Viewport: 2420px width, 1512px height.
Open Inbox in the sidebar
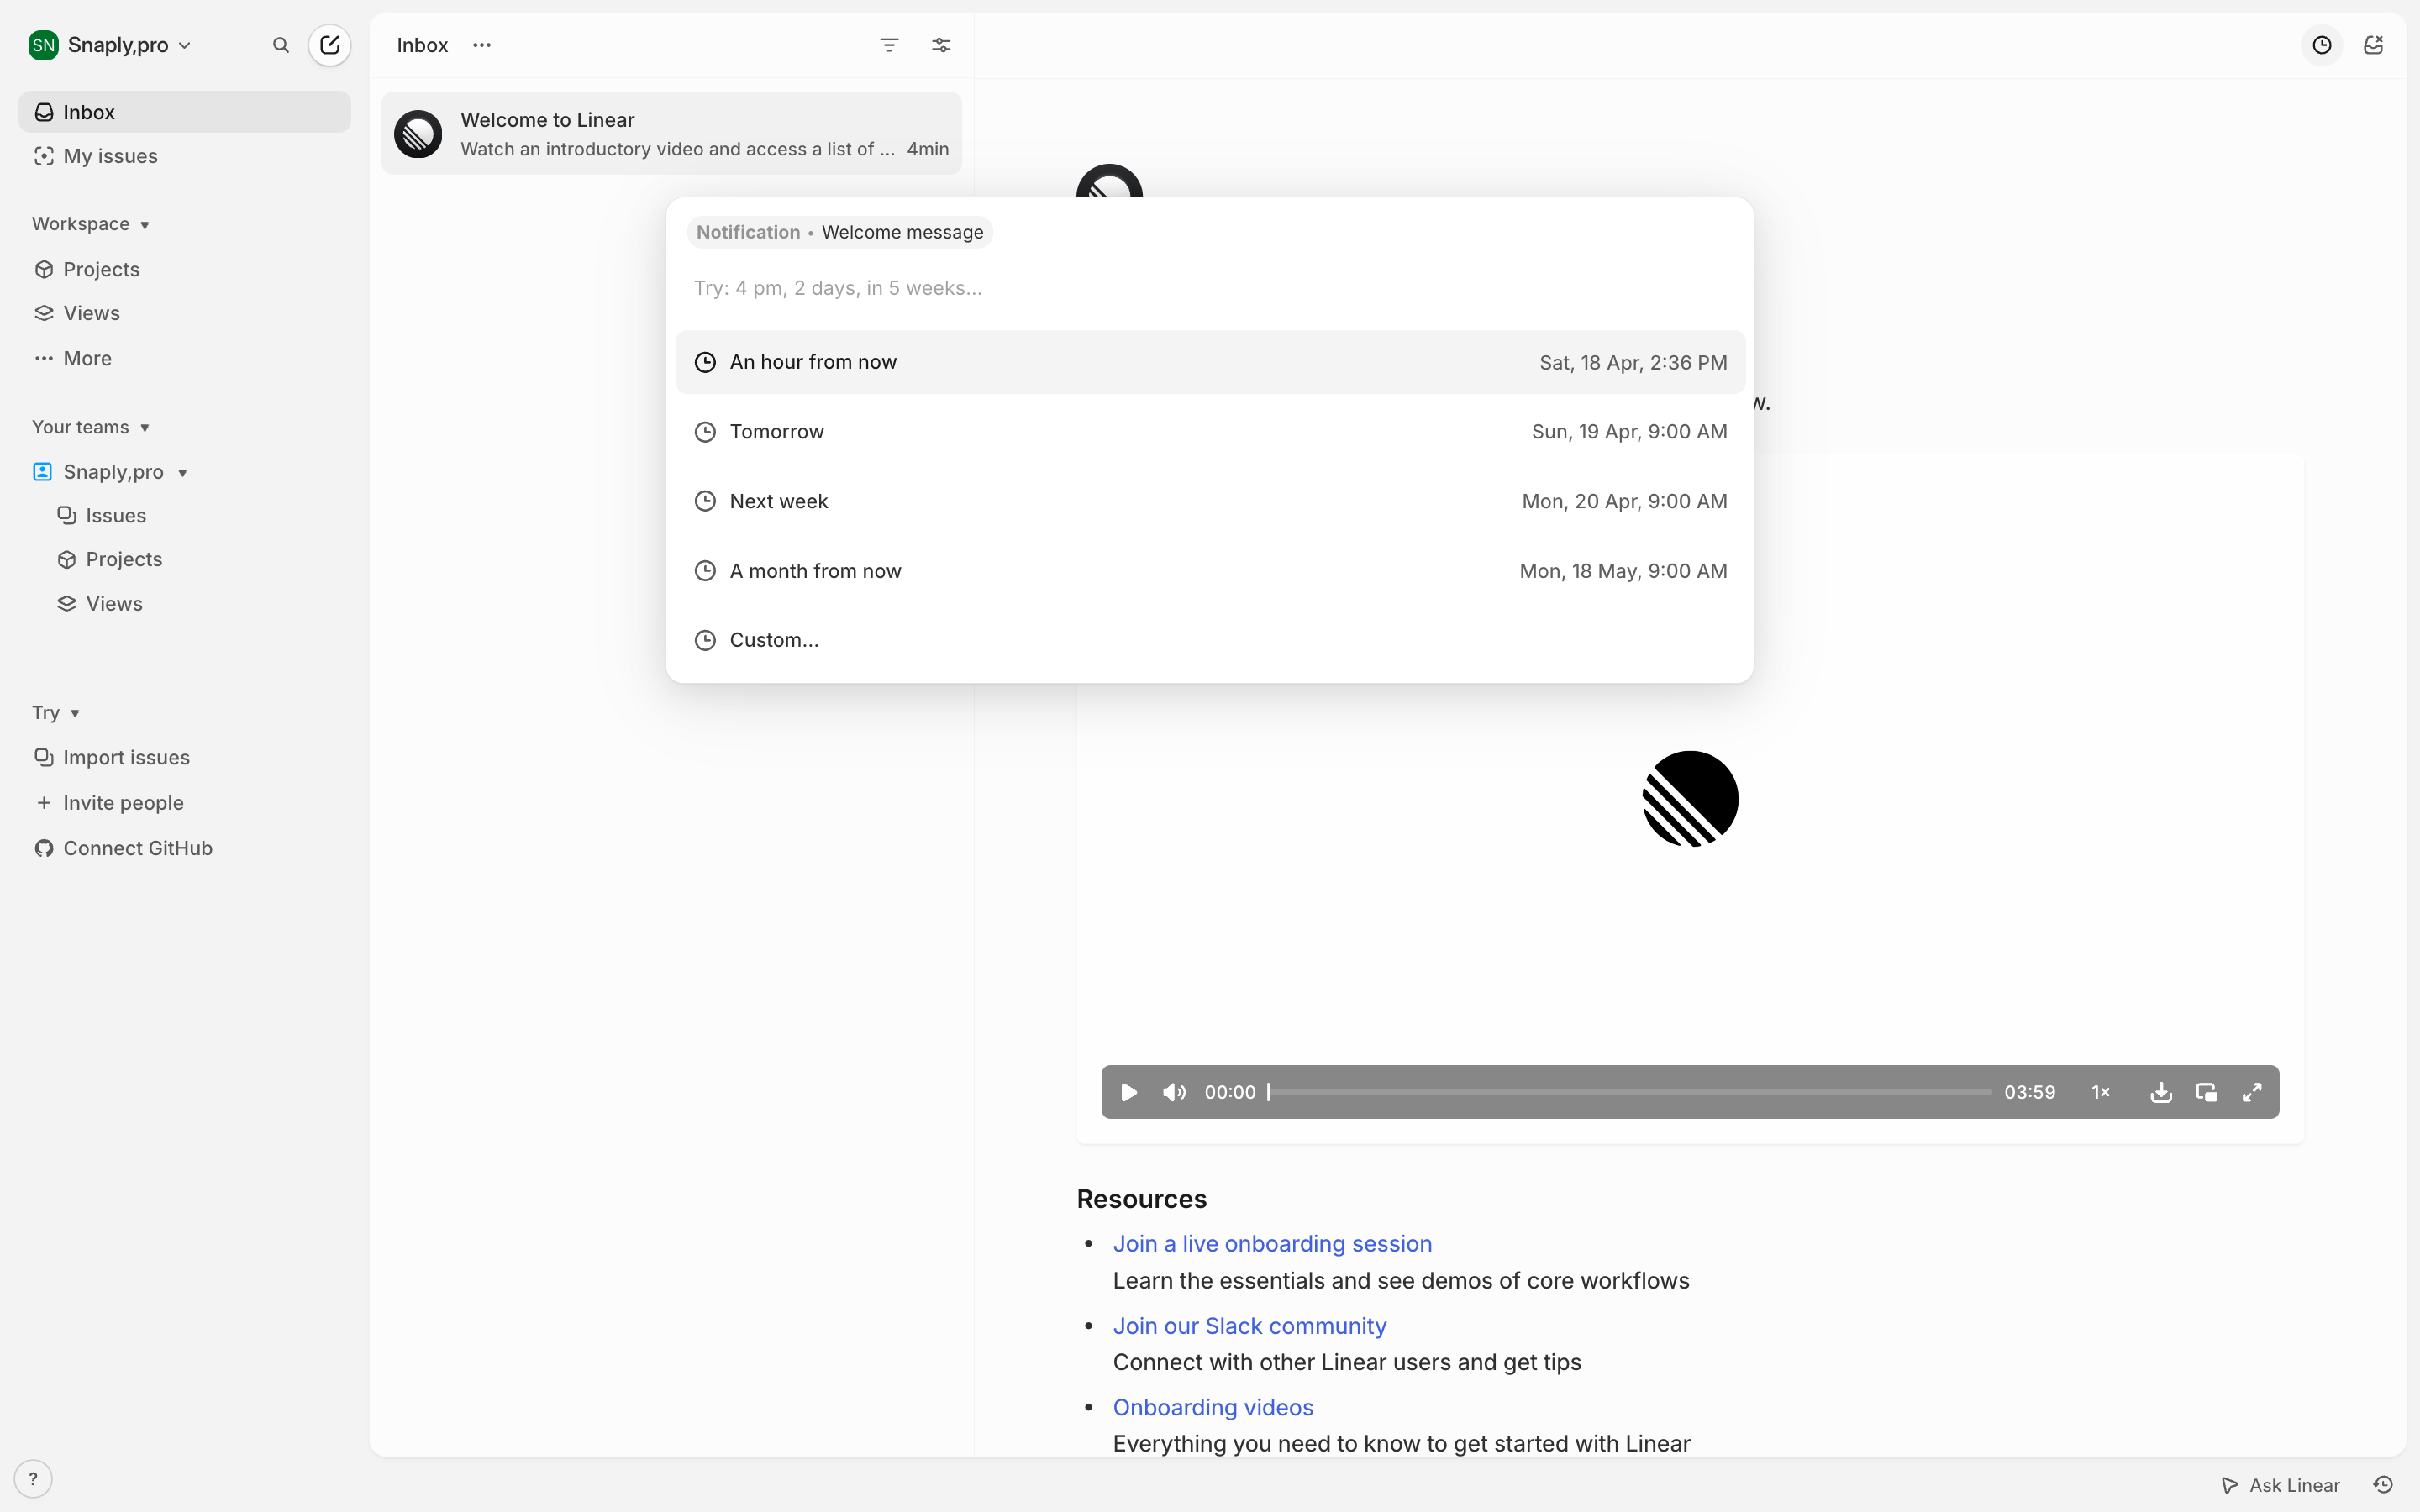point(185,112)
